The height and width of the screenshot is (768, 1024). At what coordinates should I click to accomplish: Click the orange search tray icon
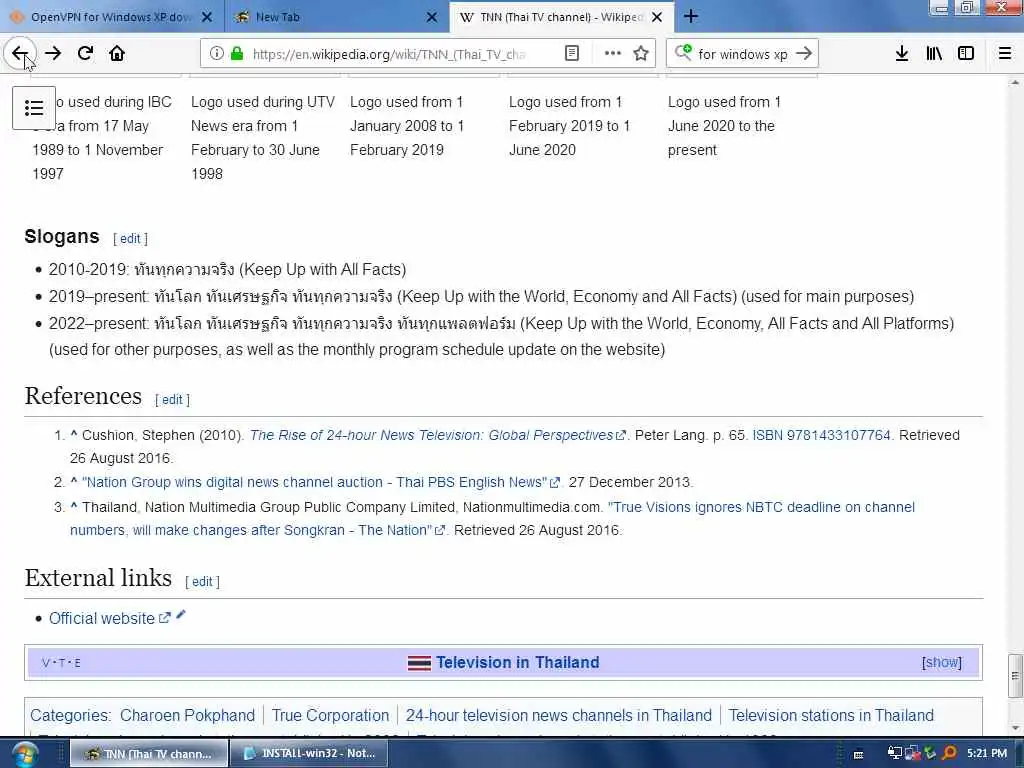tap(950, 753)
